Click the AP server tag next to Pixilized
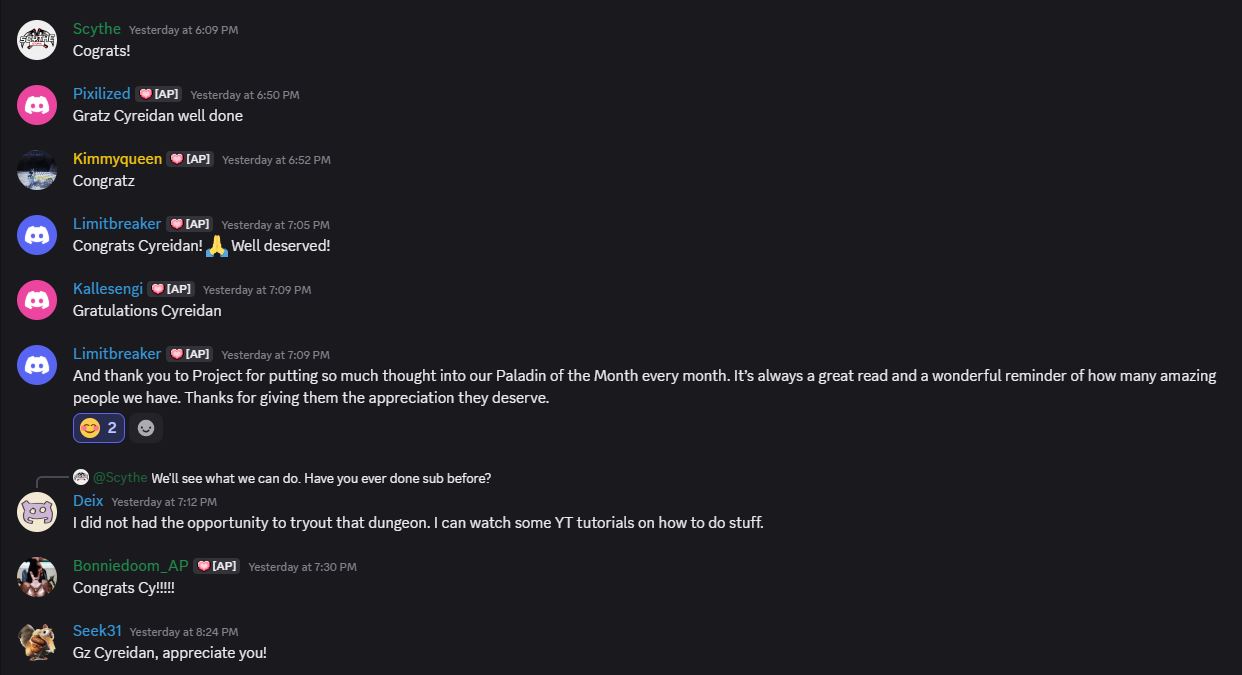1242x675 pixels. click(x=159, y=94)
